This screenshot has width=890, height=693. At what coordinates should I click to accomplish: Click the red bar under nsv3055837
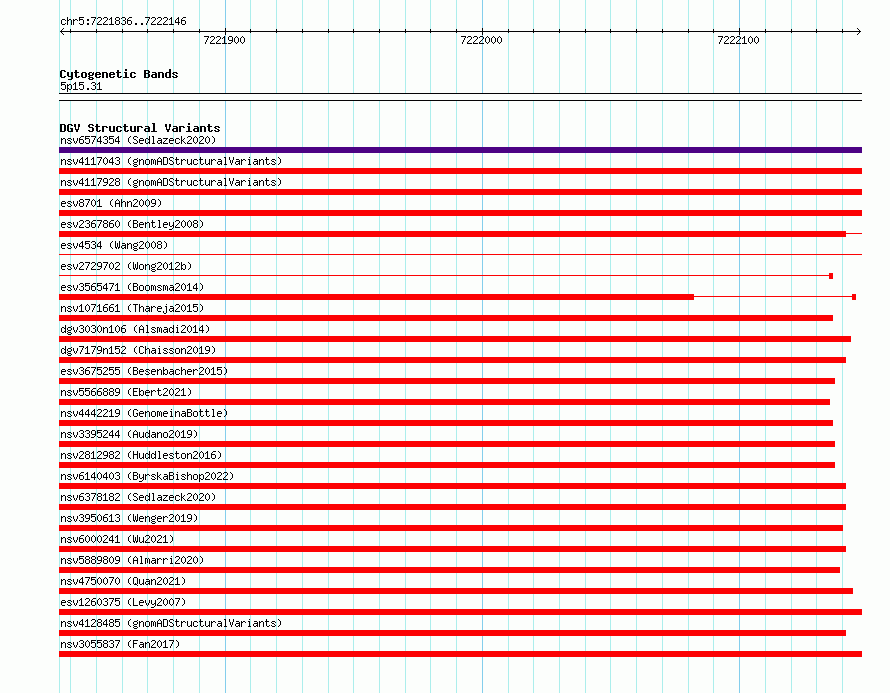[x=460, y=654]
